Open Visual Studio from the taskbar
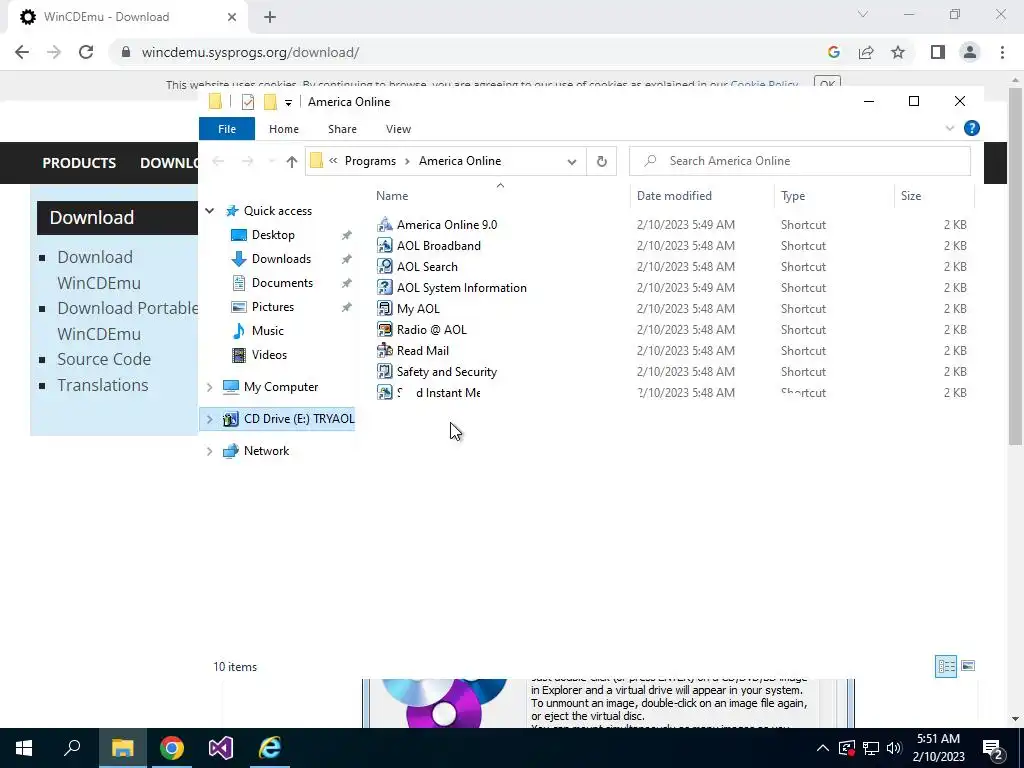The height and width of the screenshot is (768, 1024). pyautogui.click(x=221, y=748)
